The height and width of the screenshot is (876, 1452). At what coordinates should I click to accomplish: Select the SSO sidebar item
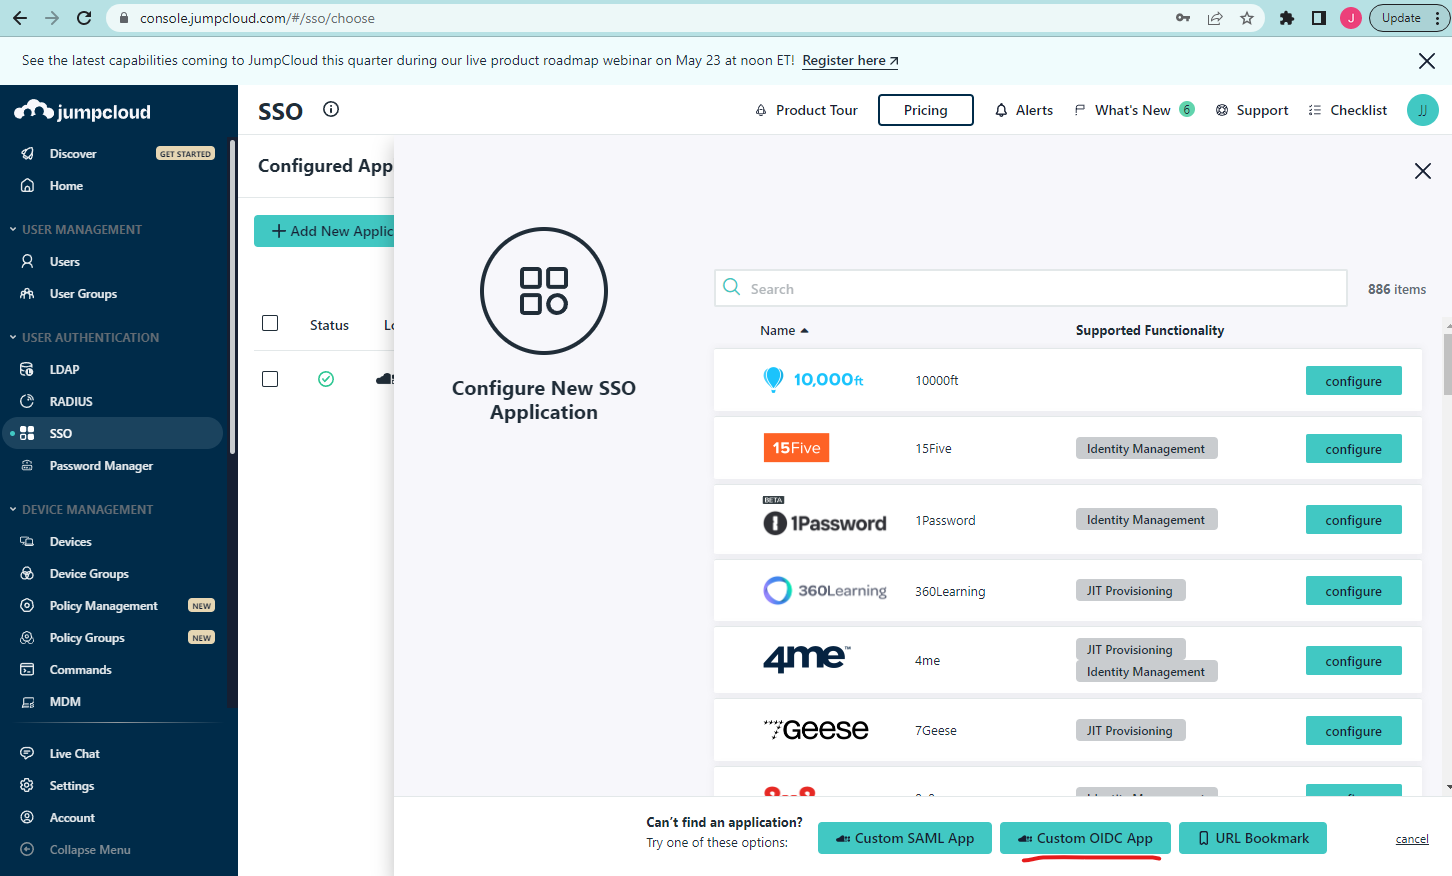tap(112, 433)
